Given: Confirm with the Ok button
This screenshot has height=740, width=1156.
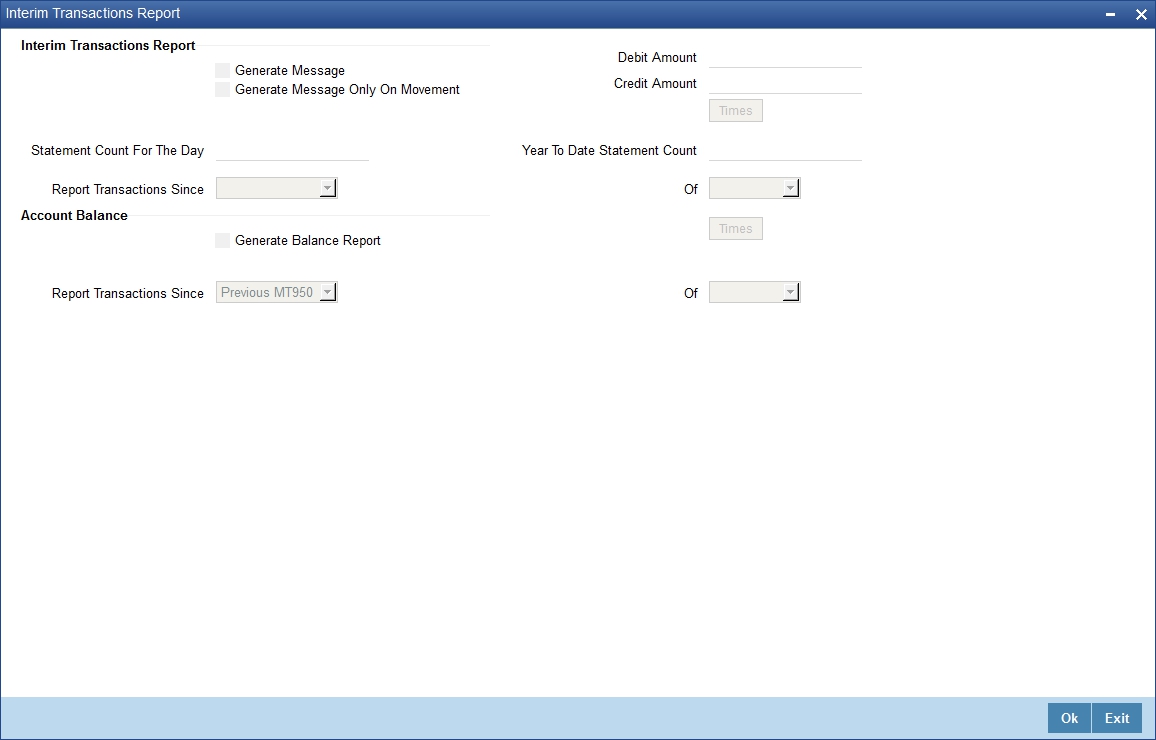Looking at the screenshot, I should pyautogui.click(x=1069, y=718).
